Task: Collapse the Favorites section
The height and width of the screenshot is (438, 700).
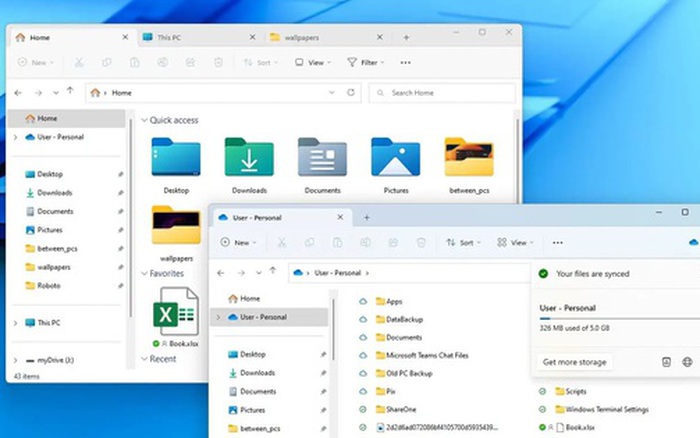Action: pos(143,273)
